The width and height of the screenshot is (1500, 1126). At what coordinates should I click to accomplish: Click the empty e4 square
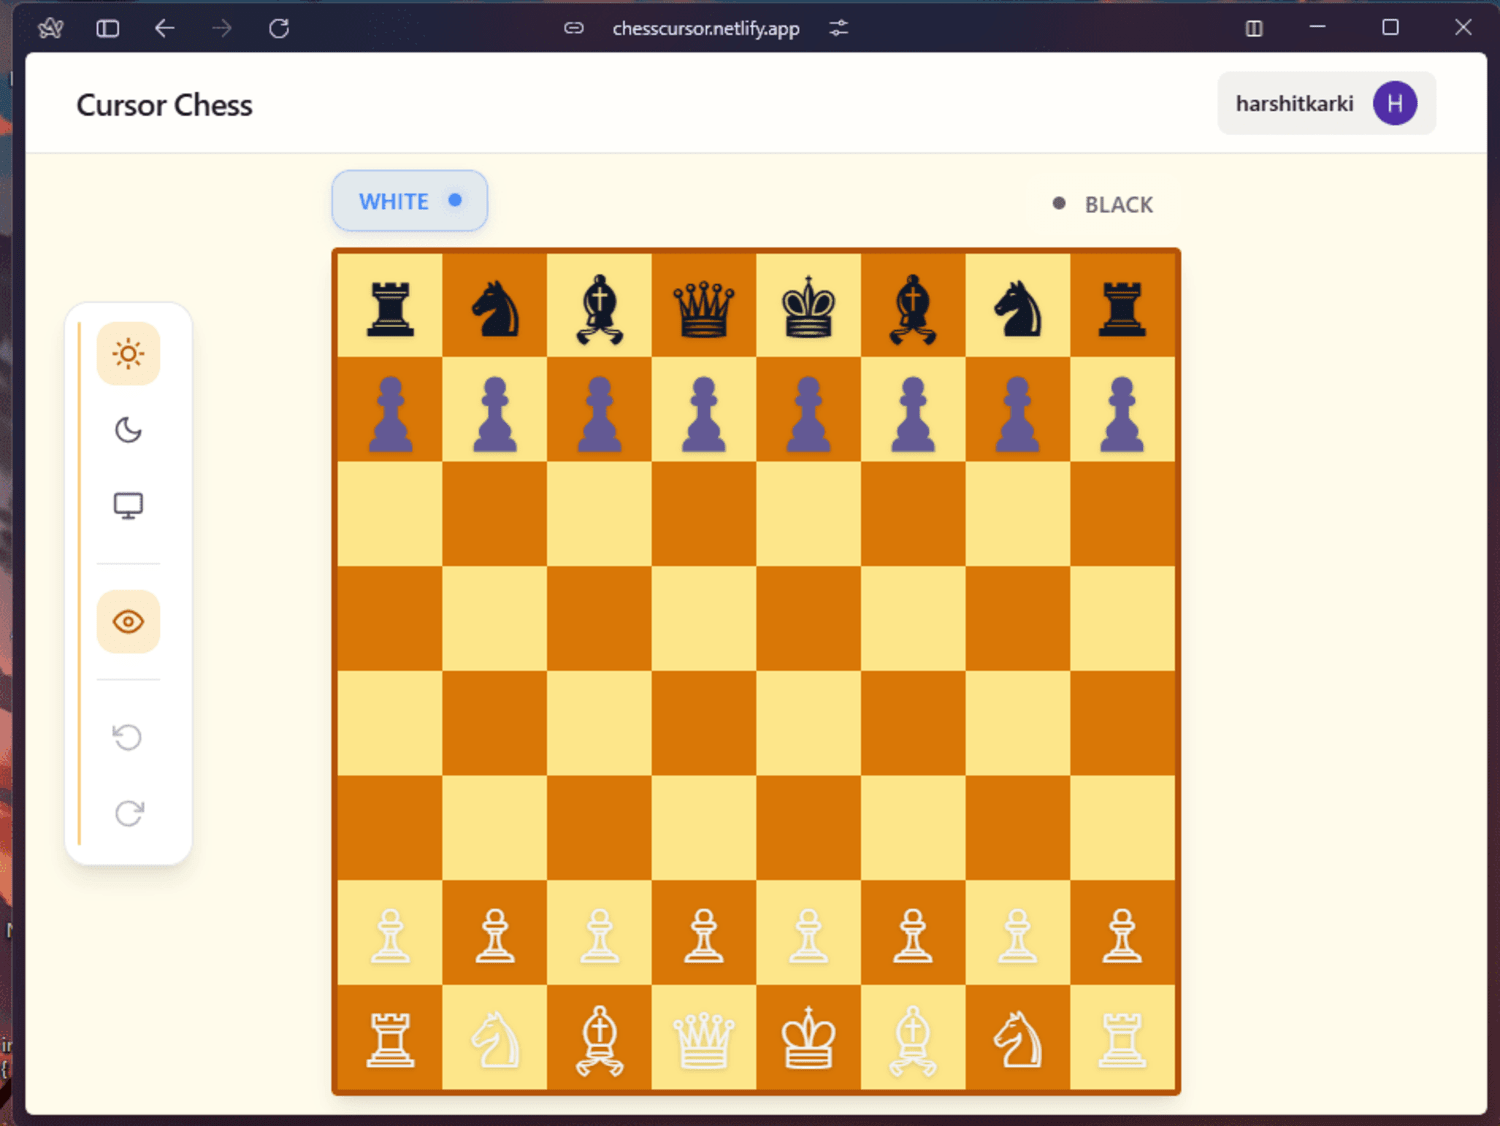pos(808,724)
